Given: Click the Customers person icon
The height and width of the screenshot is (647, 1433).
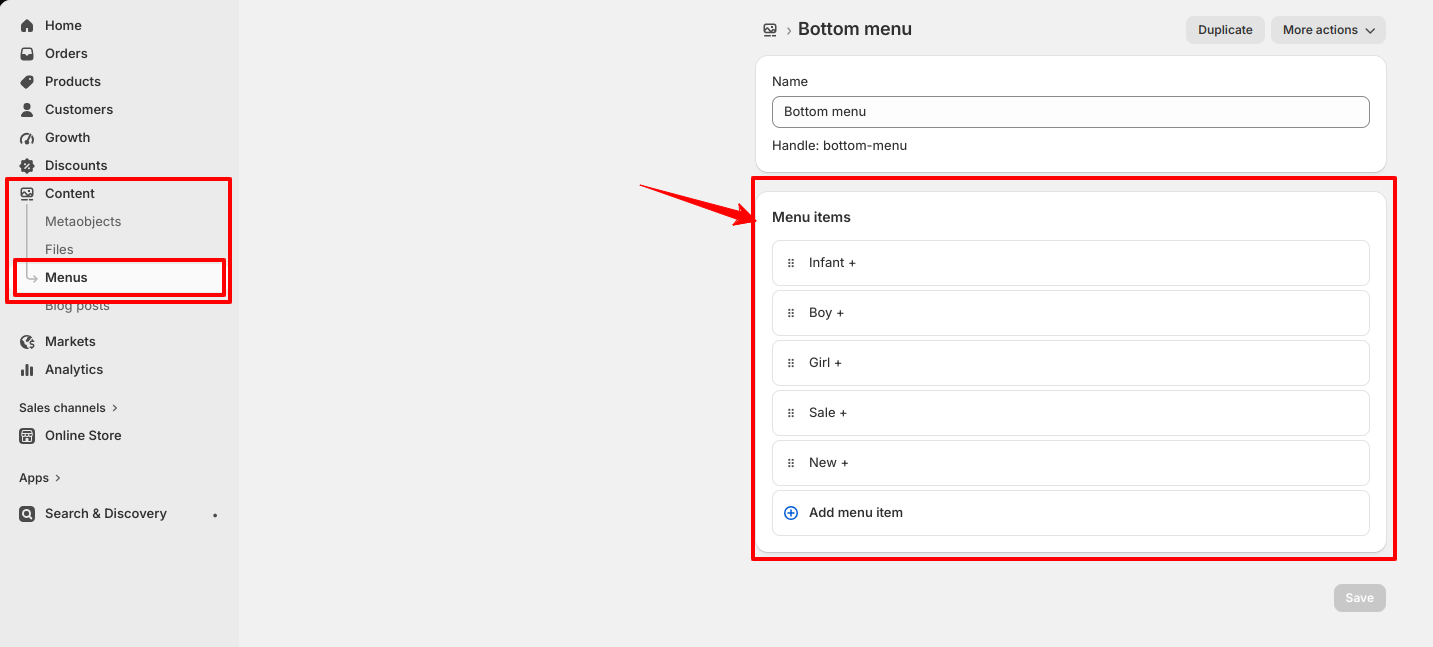Looking at the screenshot, I should coord(27,109).
